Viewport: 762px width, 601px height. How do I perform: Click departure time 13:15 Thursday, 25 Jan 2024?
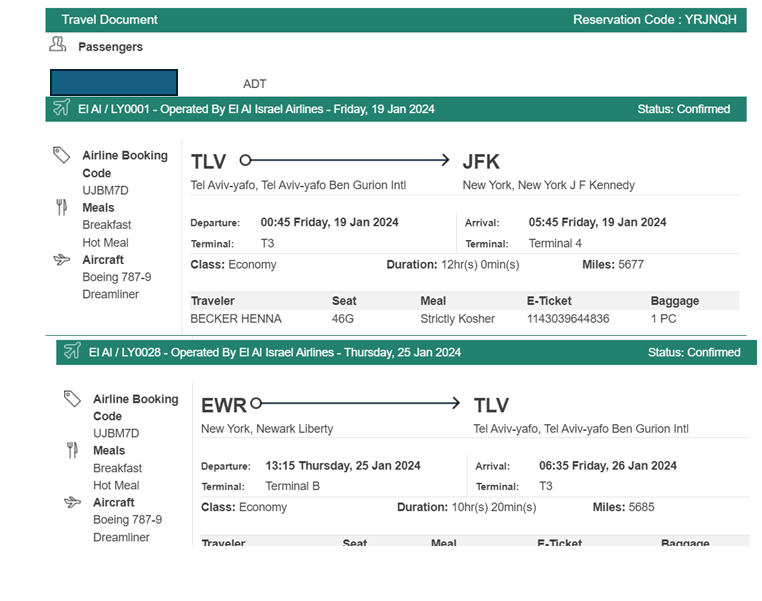point(343,465)
